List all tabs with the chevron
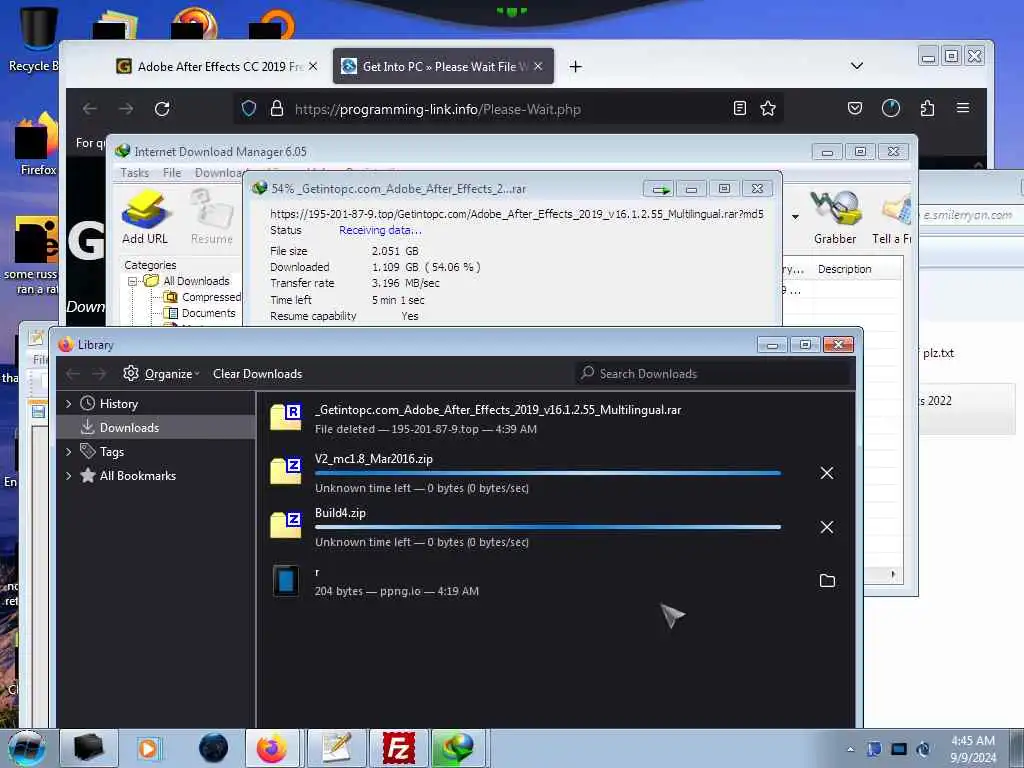The height and width of the screenshot is (768, 1024). point(857,66)
